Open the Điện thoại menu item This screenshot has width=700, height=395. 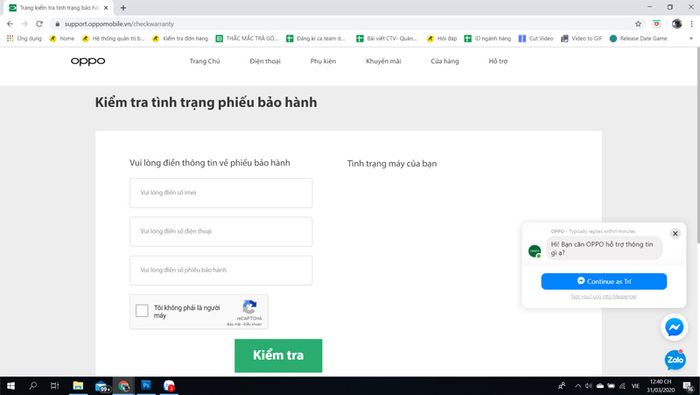click(265, 61)
